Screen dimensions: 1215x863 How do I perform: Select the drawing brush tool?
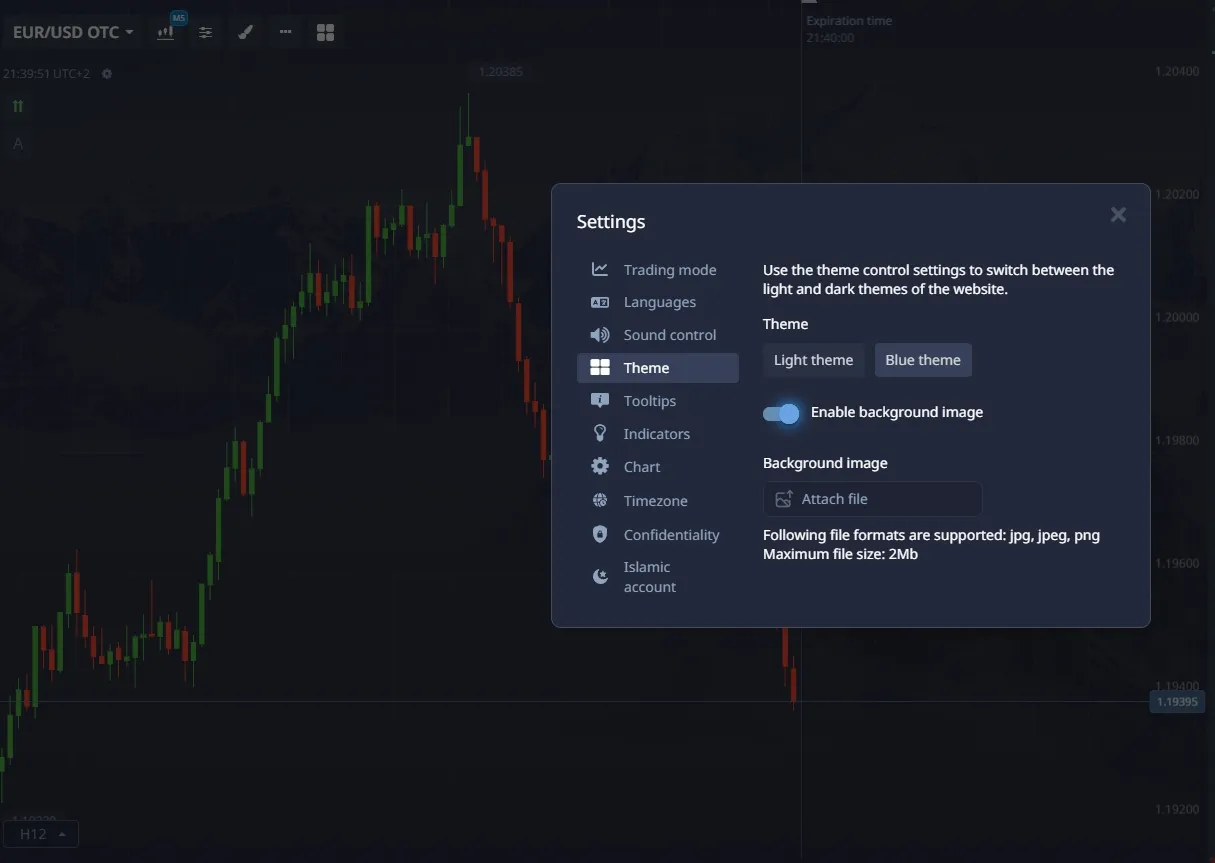[x=245, y=32]
